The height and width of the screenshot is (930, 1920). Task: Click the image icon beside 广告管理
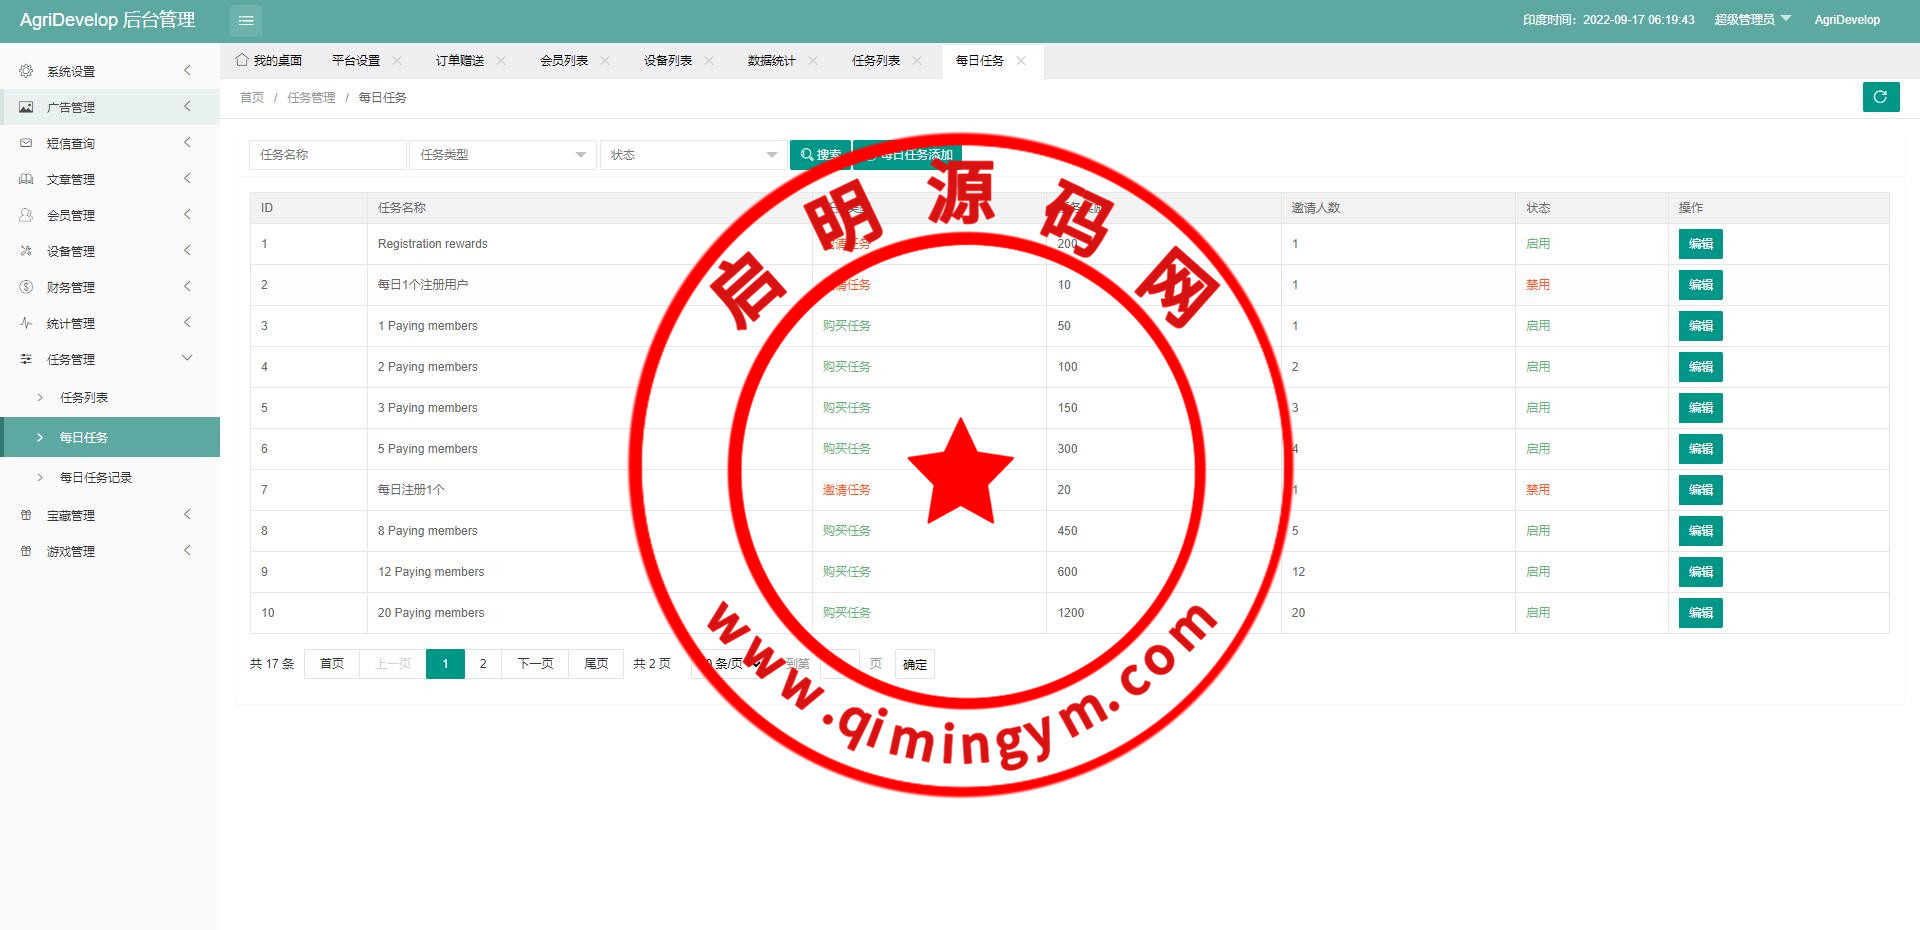[x=26, y=107]
